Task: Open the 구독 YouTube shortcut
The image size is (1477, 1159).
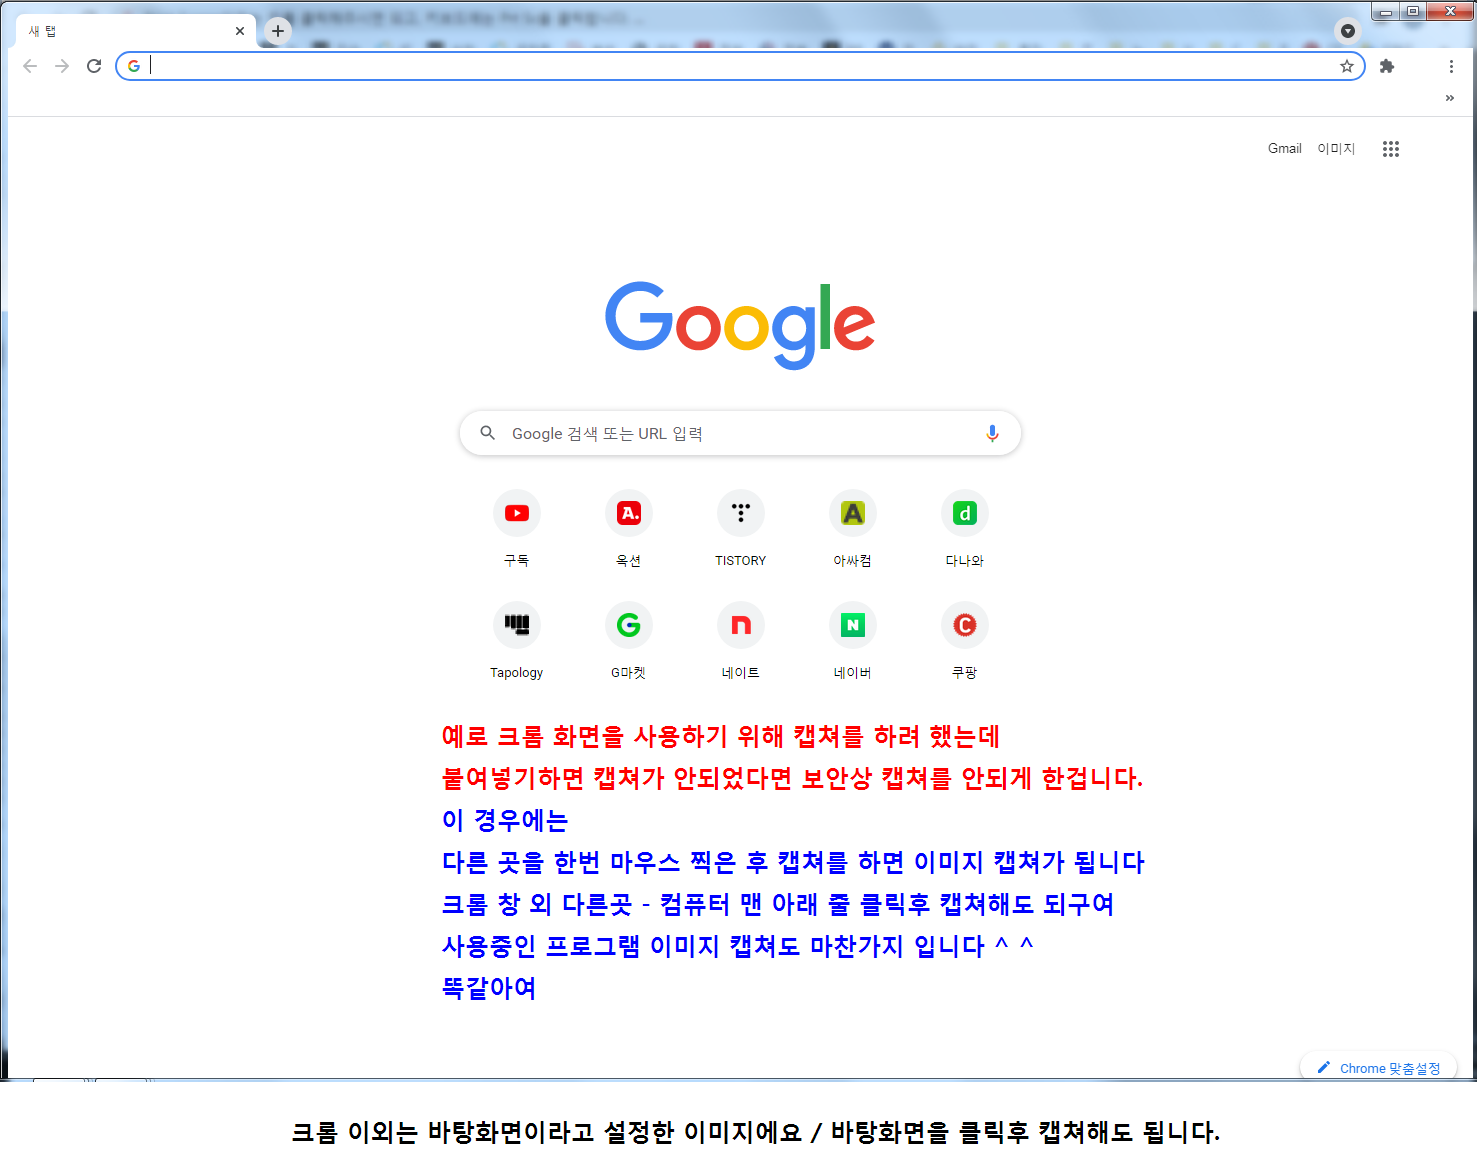Action: click(517, 530)
